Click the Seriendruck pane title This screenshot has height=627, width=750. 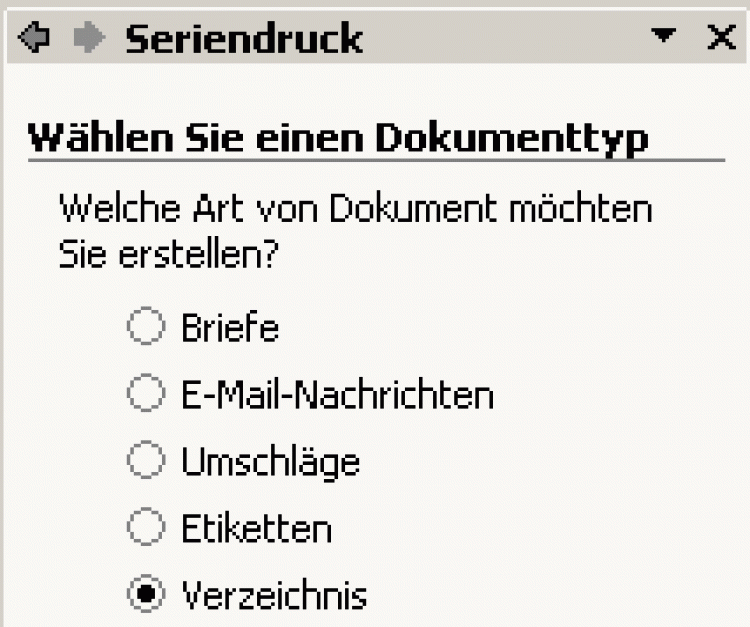[x=243, y=39]
